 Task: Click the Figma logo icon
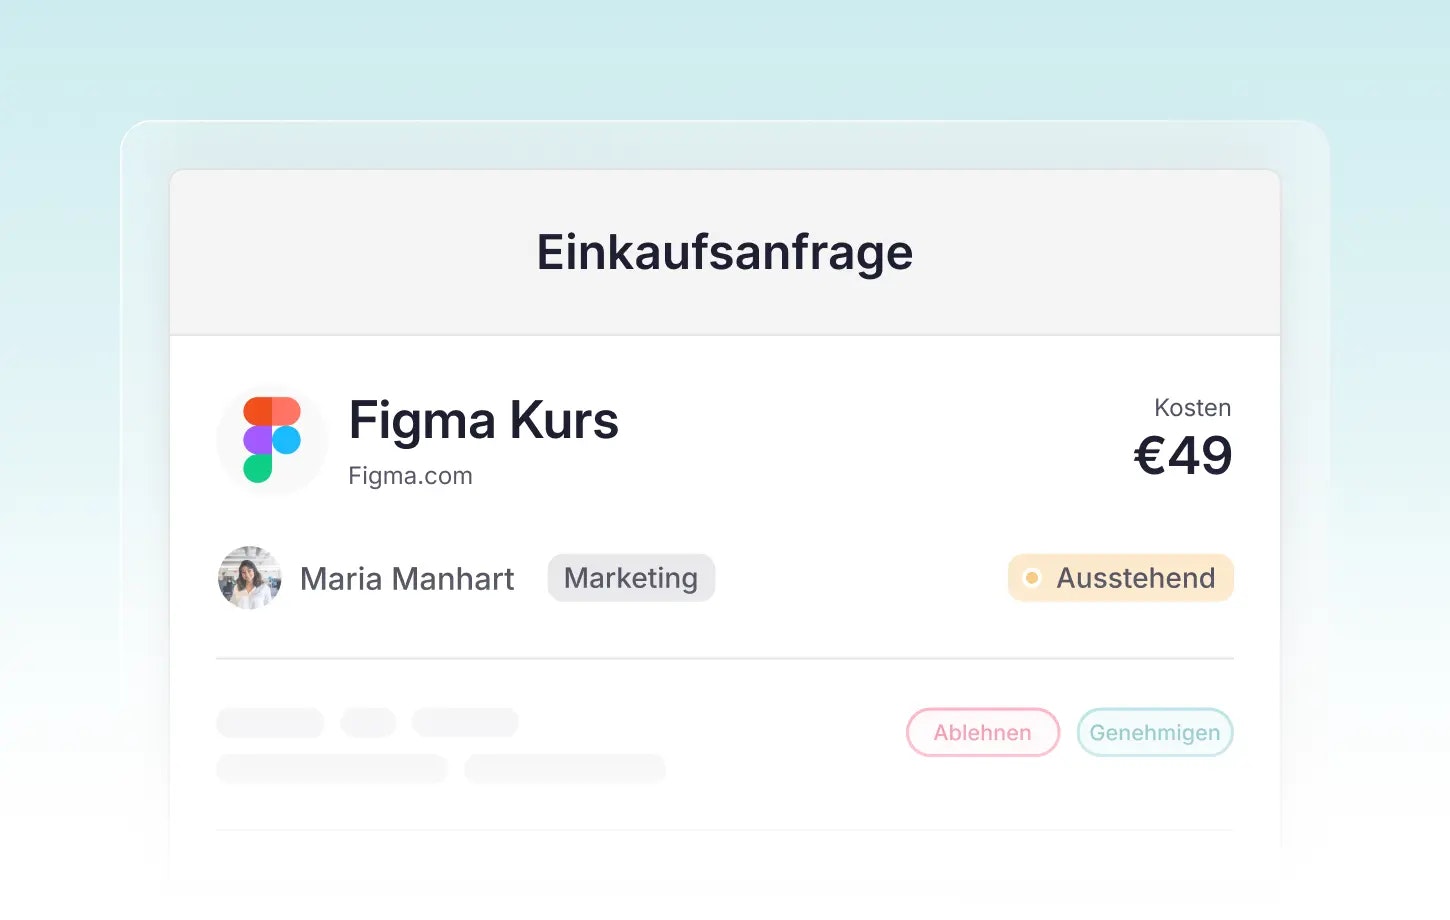tap(272, 440)
